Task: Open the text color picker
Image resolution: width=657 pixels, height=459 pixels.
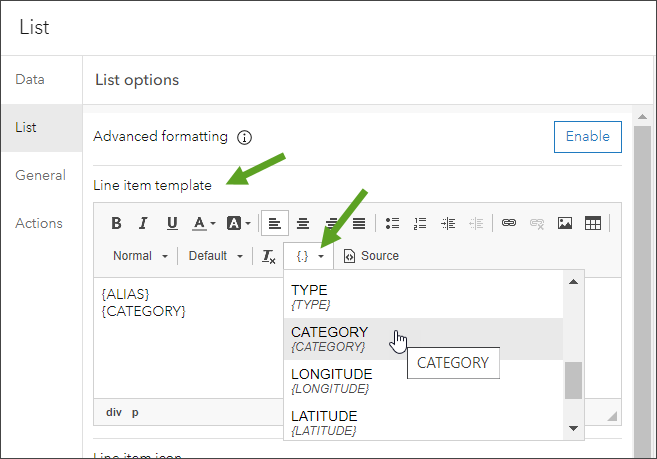Action: [204, 223]
